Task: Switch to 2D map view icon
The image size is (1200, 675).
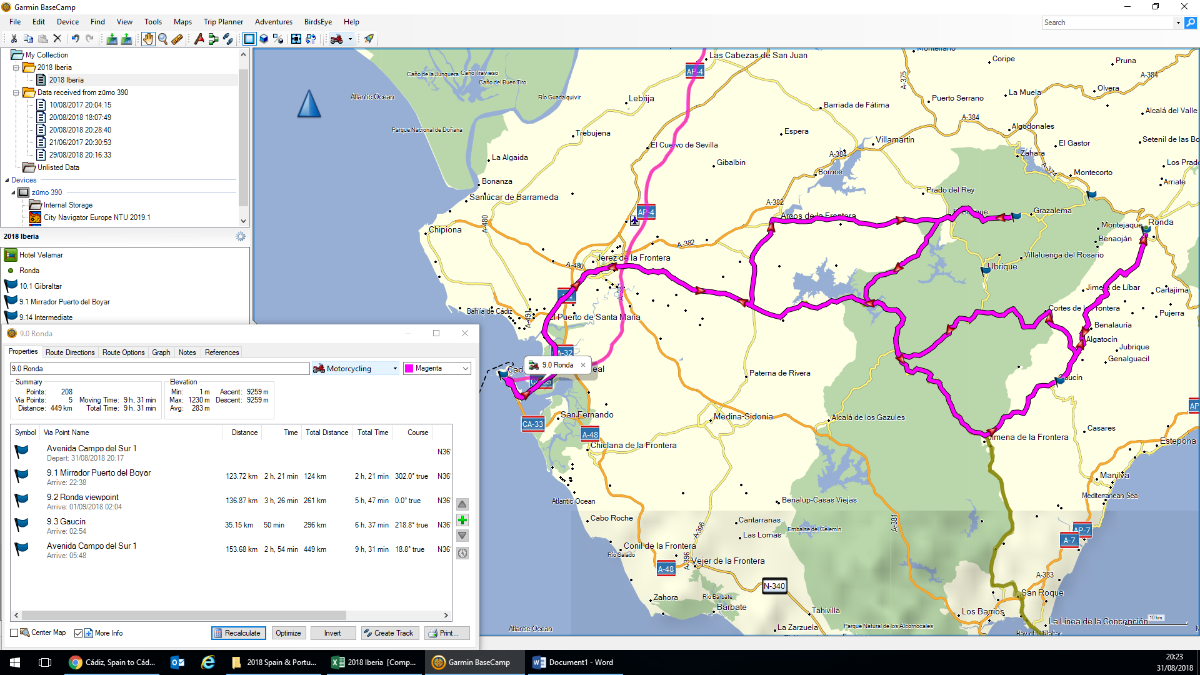Action: click(x=249, y=39)
